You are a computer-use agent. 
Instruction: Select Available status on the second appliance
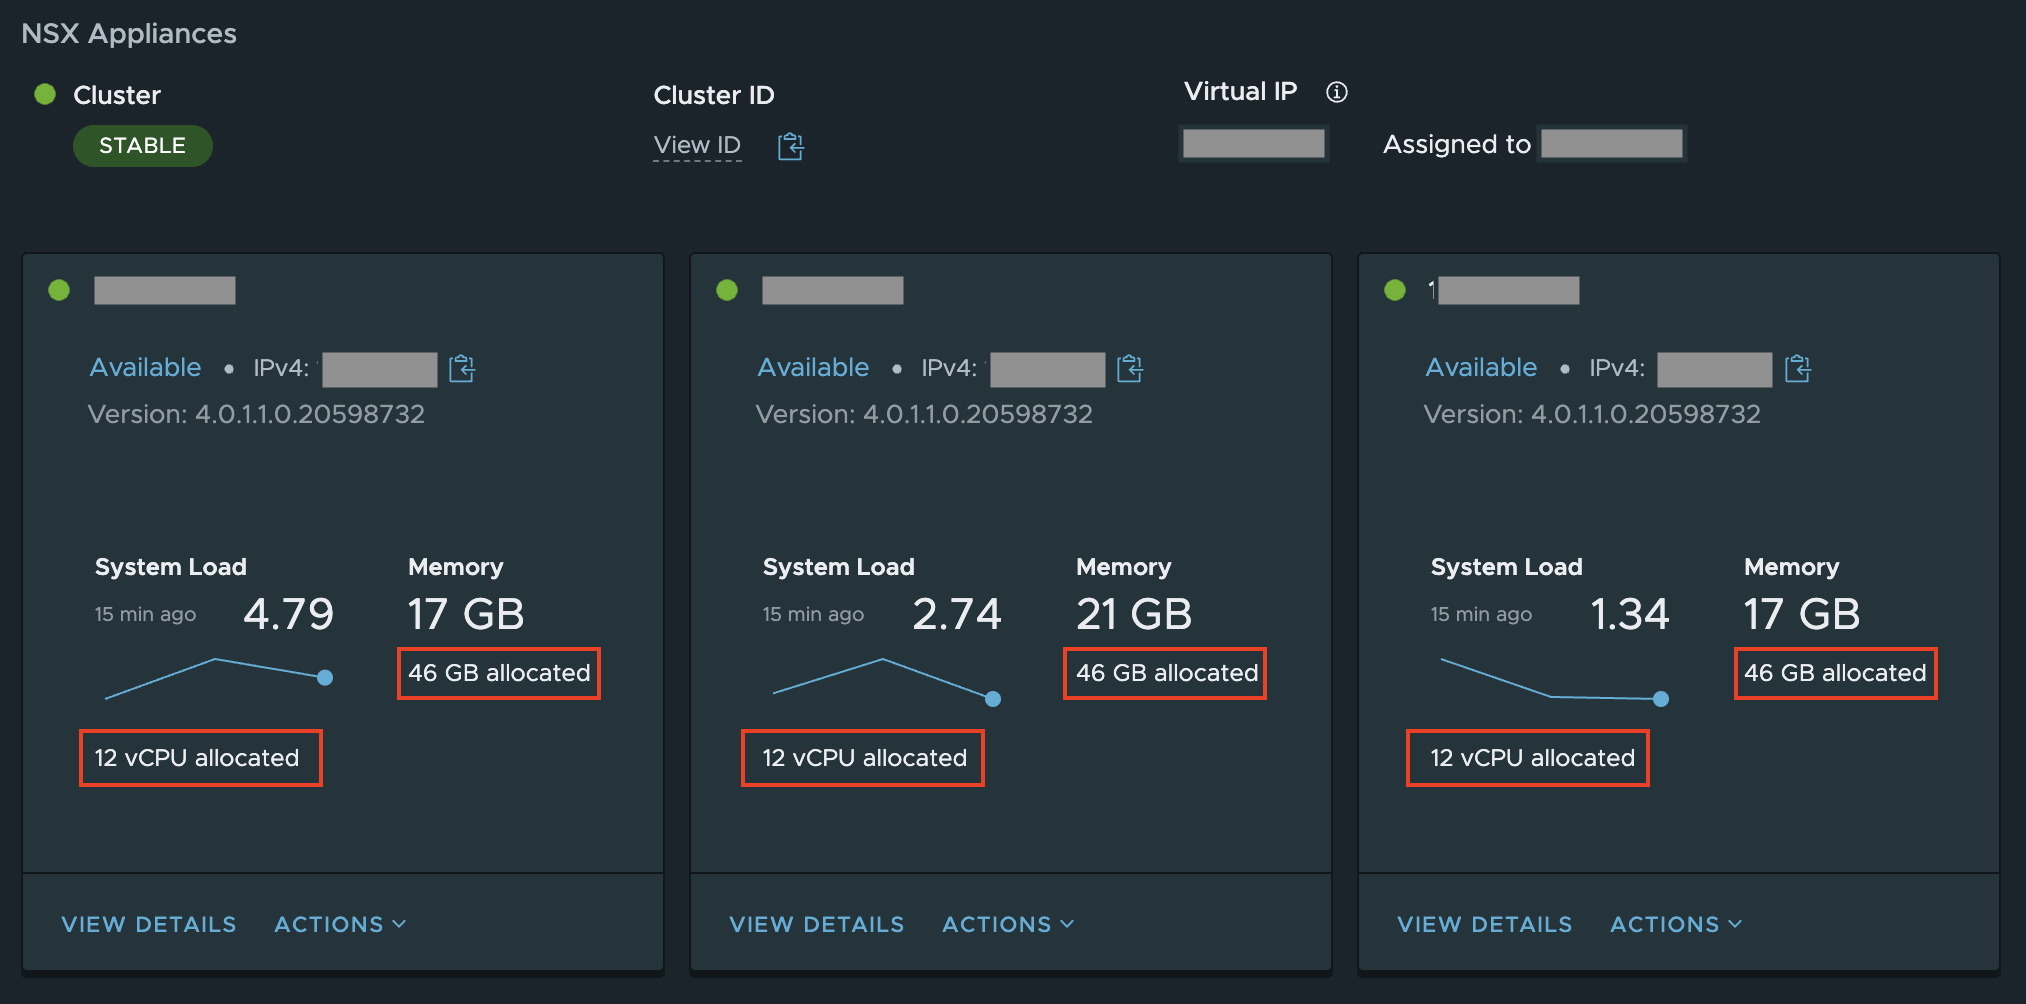click(x=813, y=367)
